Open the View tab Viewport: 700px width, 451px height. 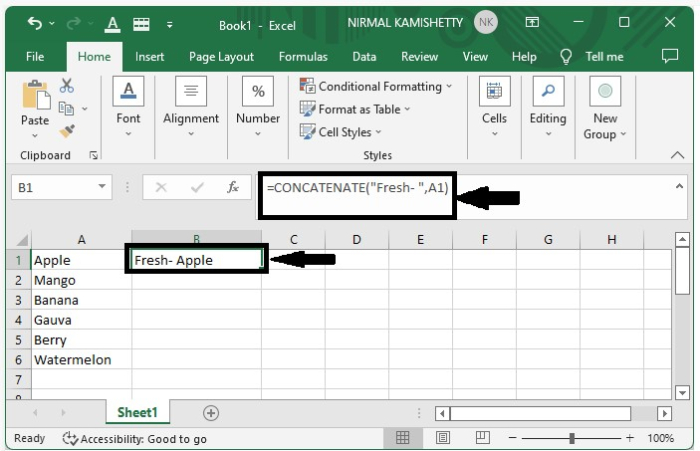(475, 57)
